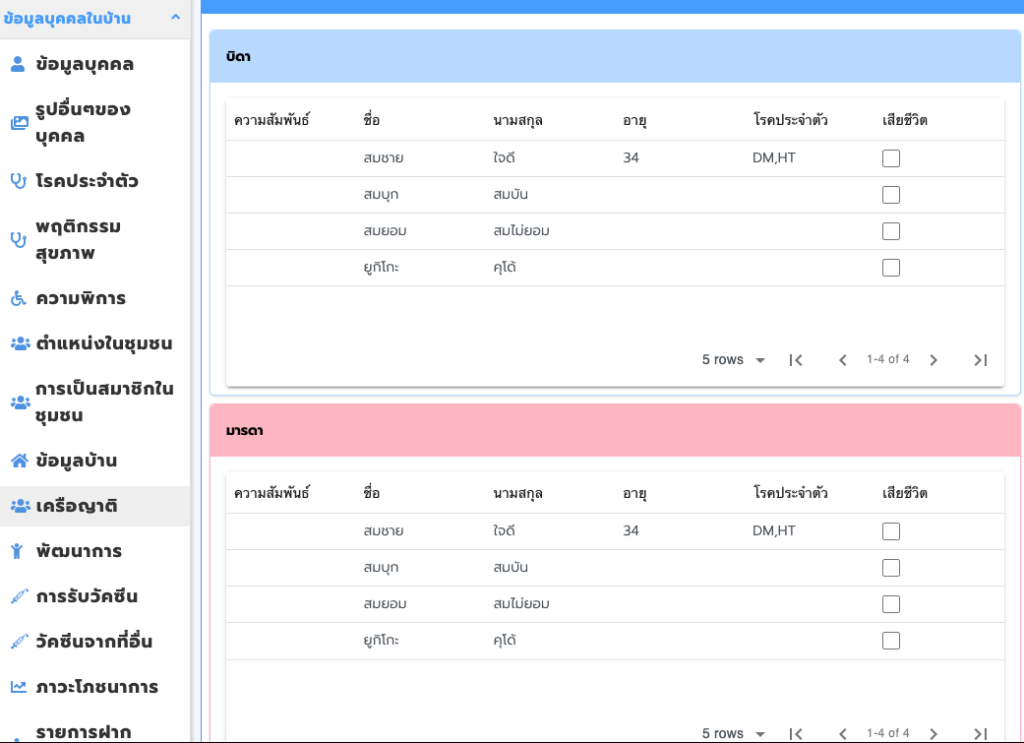This screenshot has height=743, width=1024.
Task: Click the photo gallery icon for รูปอื่นๆของบุคคล
Action: pyautogui.click(x=18, y=123)
